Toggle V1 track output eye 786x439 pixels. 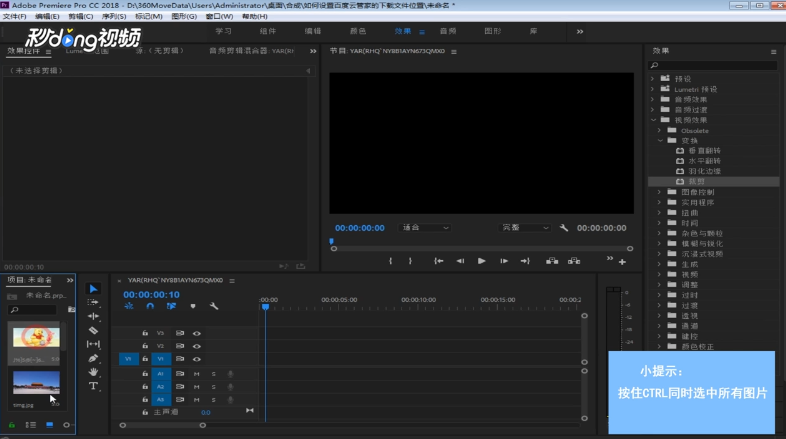(197, 359)
